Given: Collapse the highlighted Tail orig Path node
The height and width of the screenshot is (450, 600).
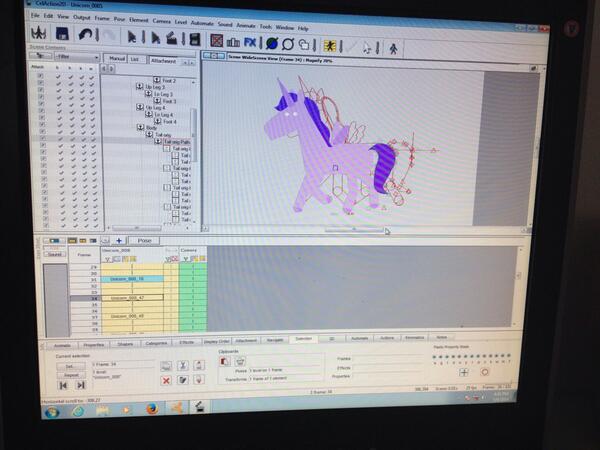Looking at the screenshot, I should point(158,141).
